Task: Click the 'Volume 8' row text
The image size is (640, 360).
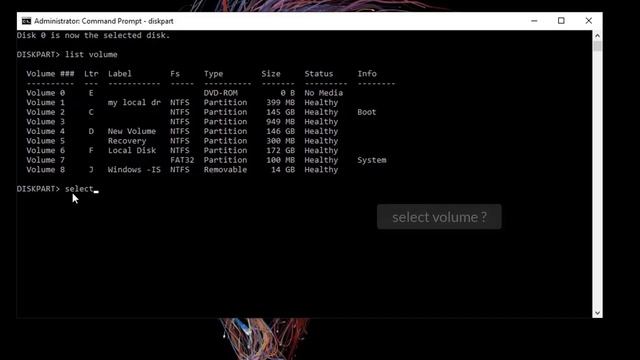Action: tap(45, 170)
